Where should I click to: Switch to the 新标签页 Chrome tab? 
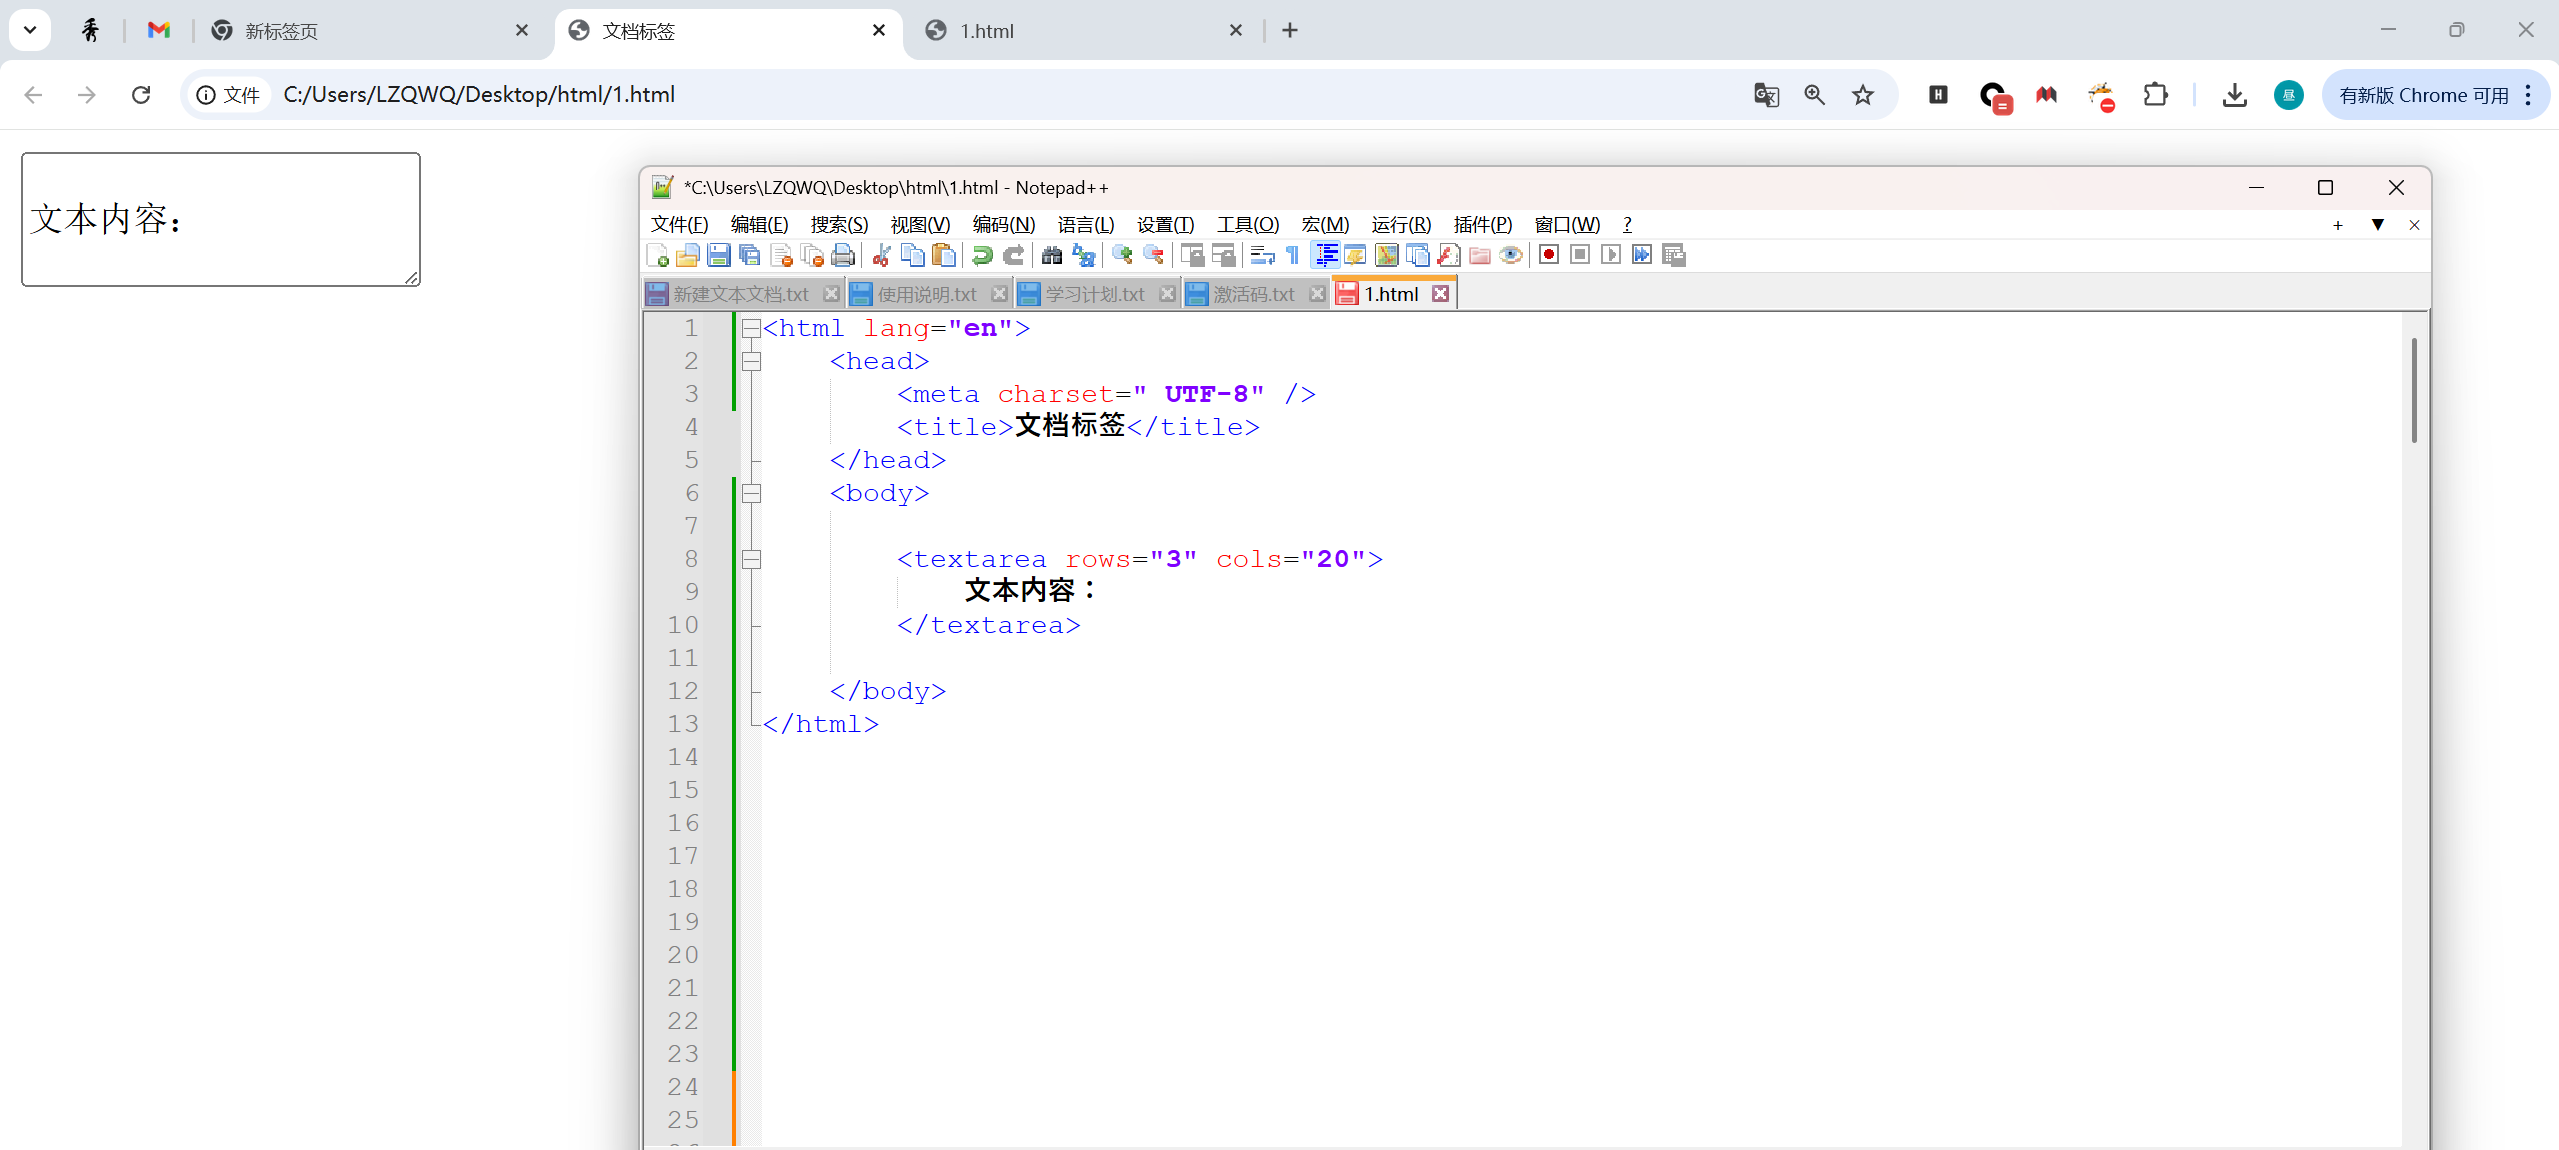(x=370, y=31)
